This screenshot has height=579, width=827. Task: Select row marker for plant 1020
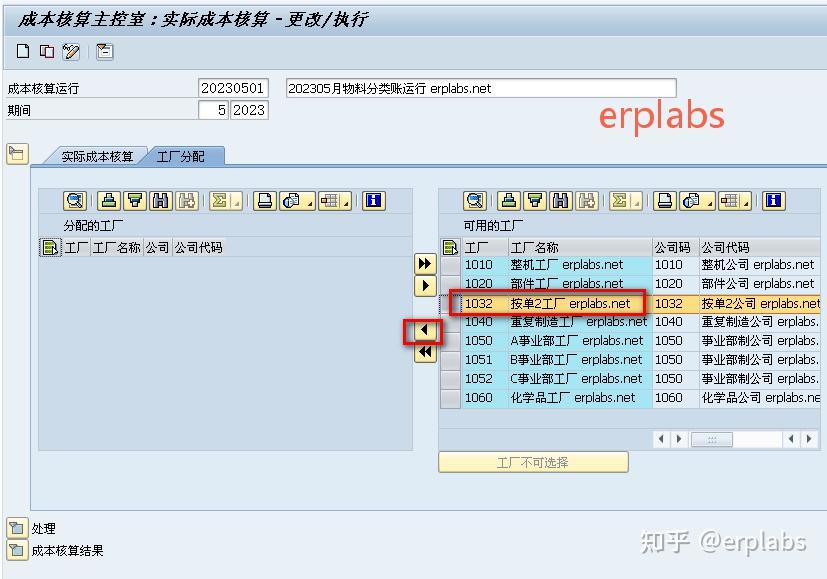point(450,284)
